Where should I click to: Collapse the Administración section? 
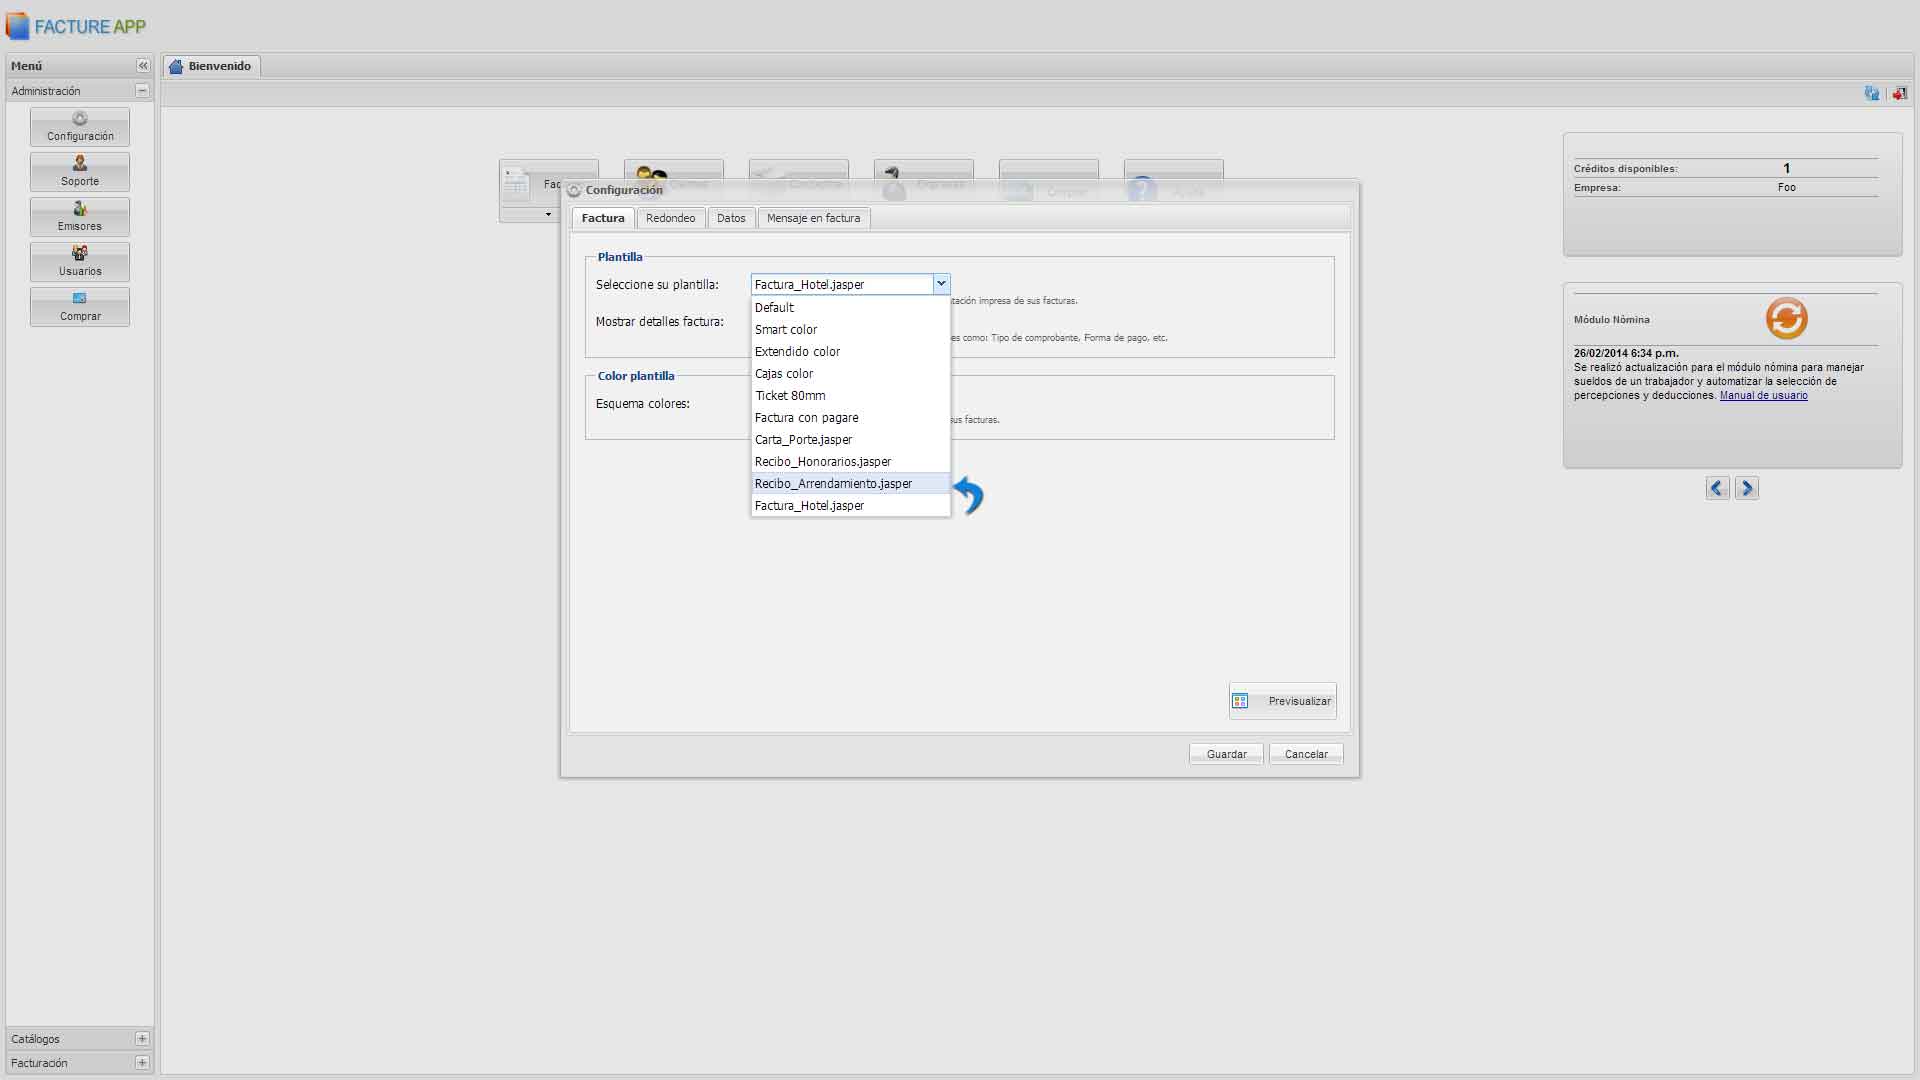(x=142, y=91)
